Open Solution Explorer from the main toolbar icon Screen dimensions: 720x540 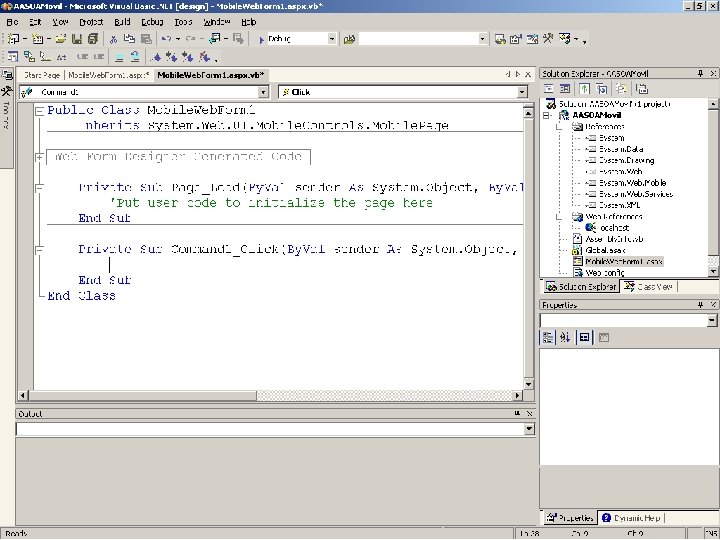click(500, 39)
